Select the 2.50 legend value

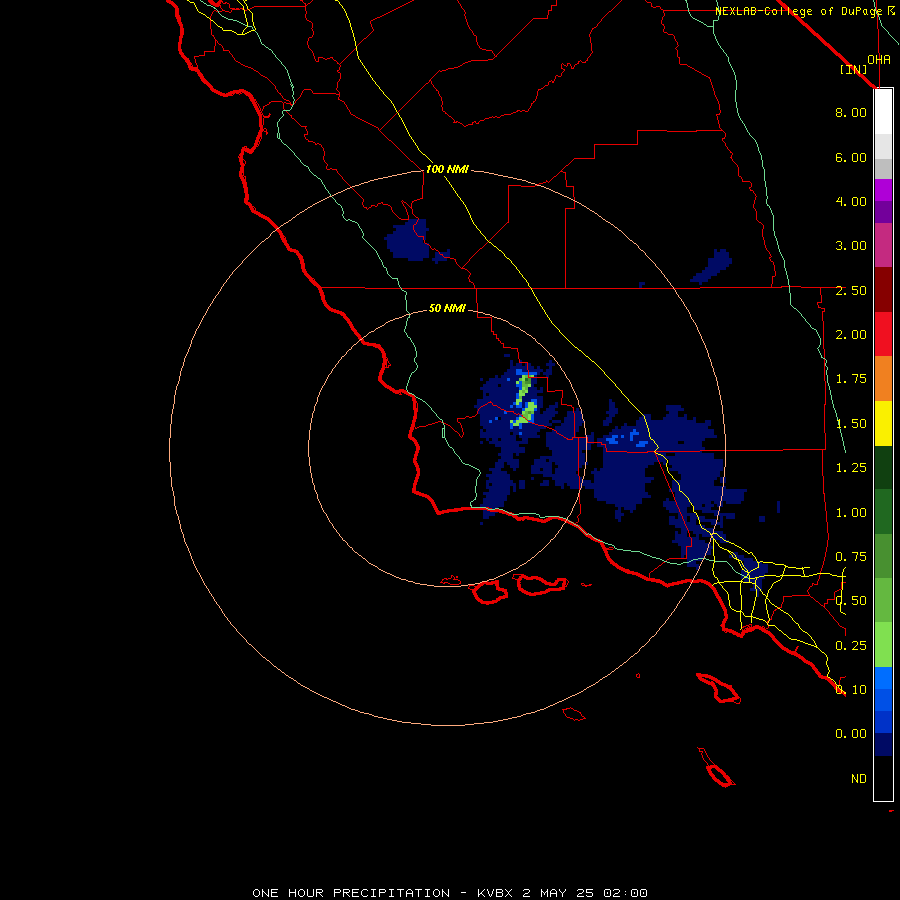851,290
